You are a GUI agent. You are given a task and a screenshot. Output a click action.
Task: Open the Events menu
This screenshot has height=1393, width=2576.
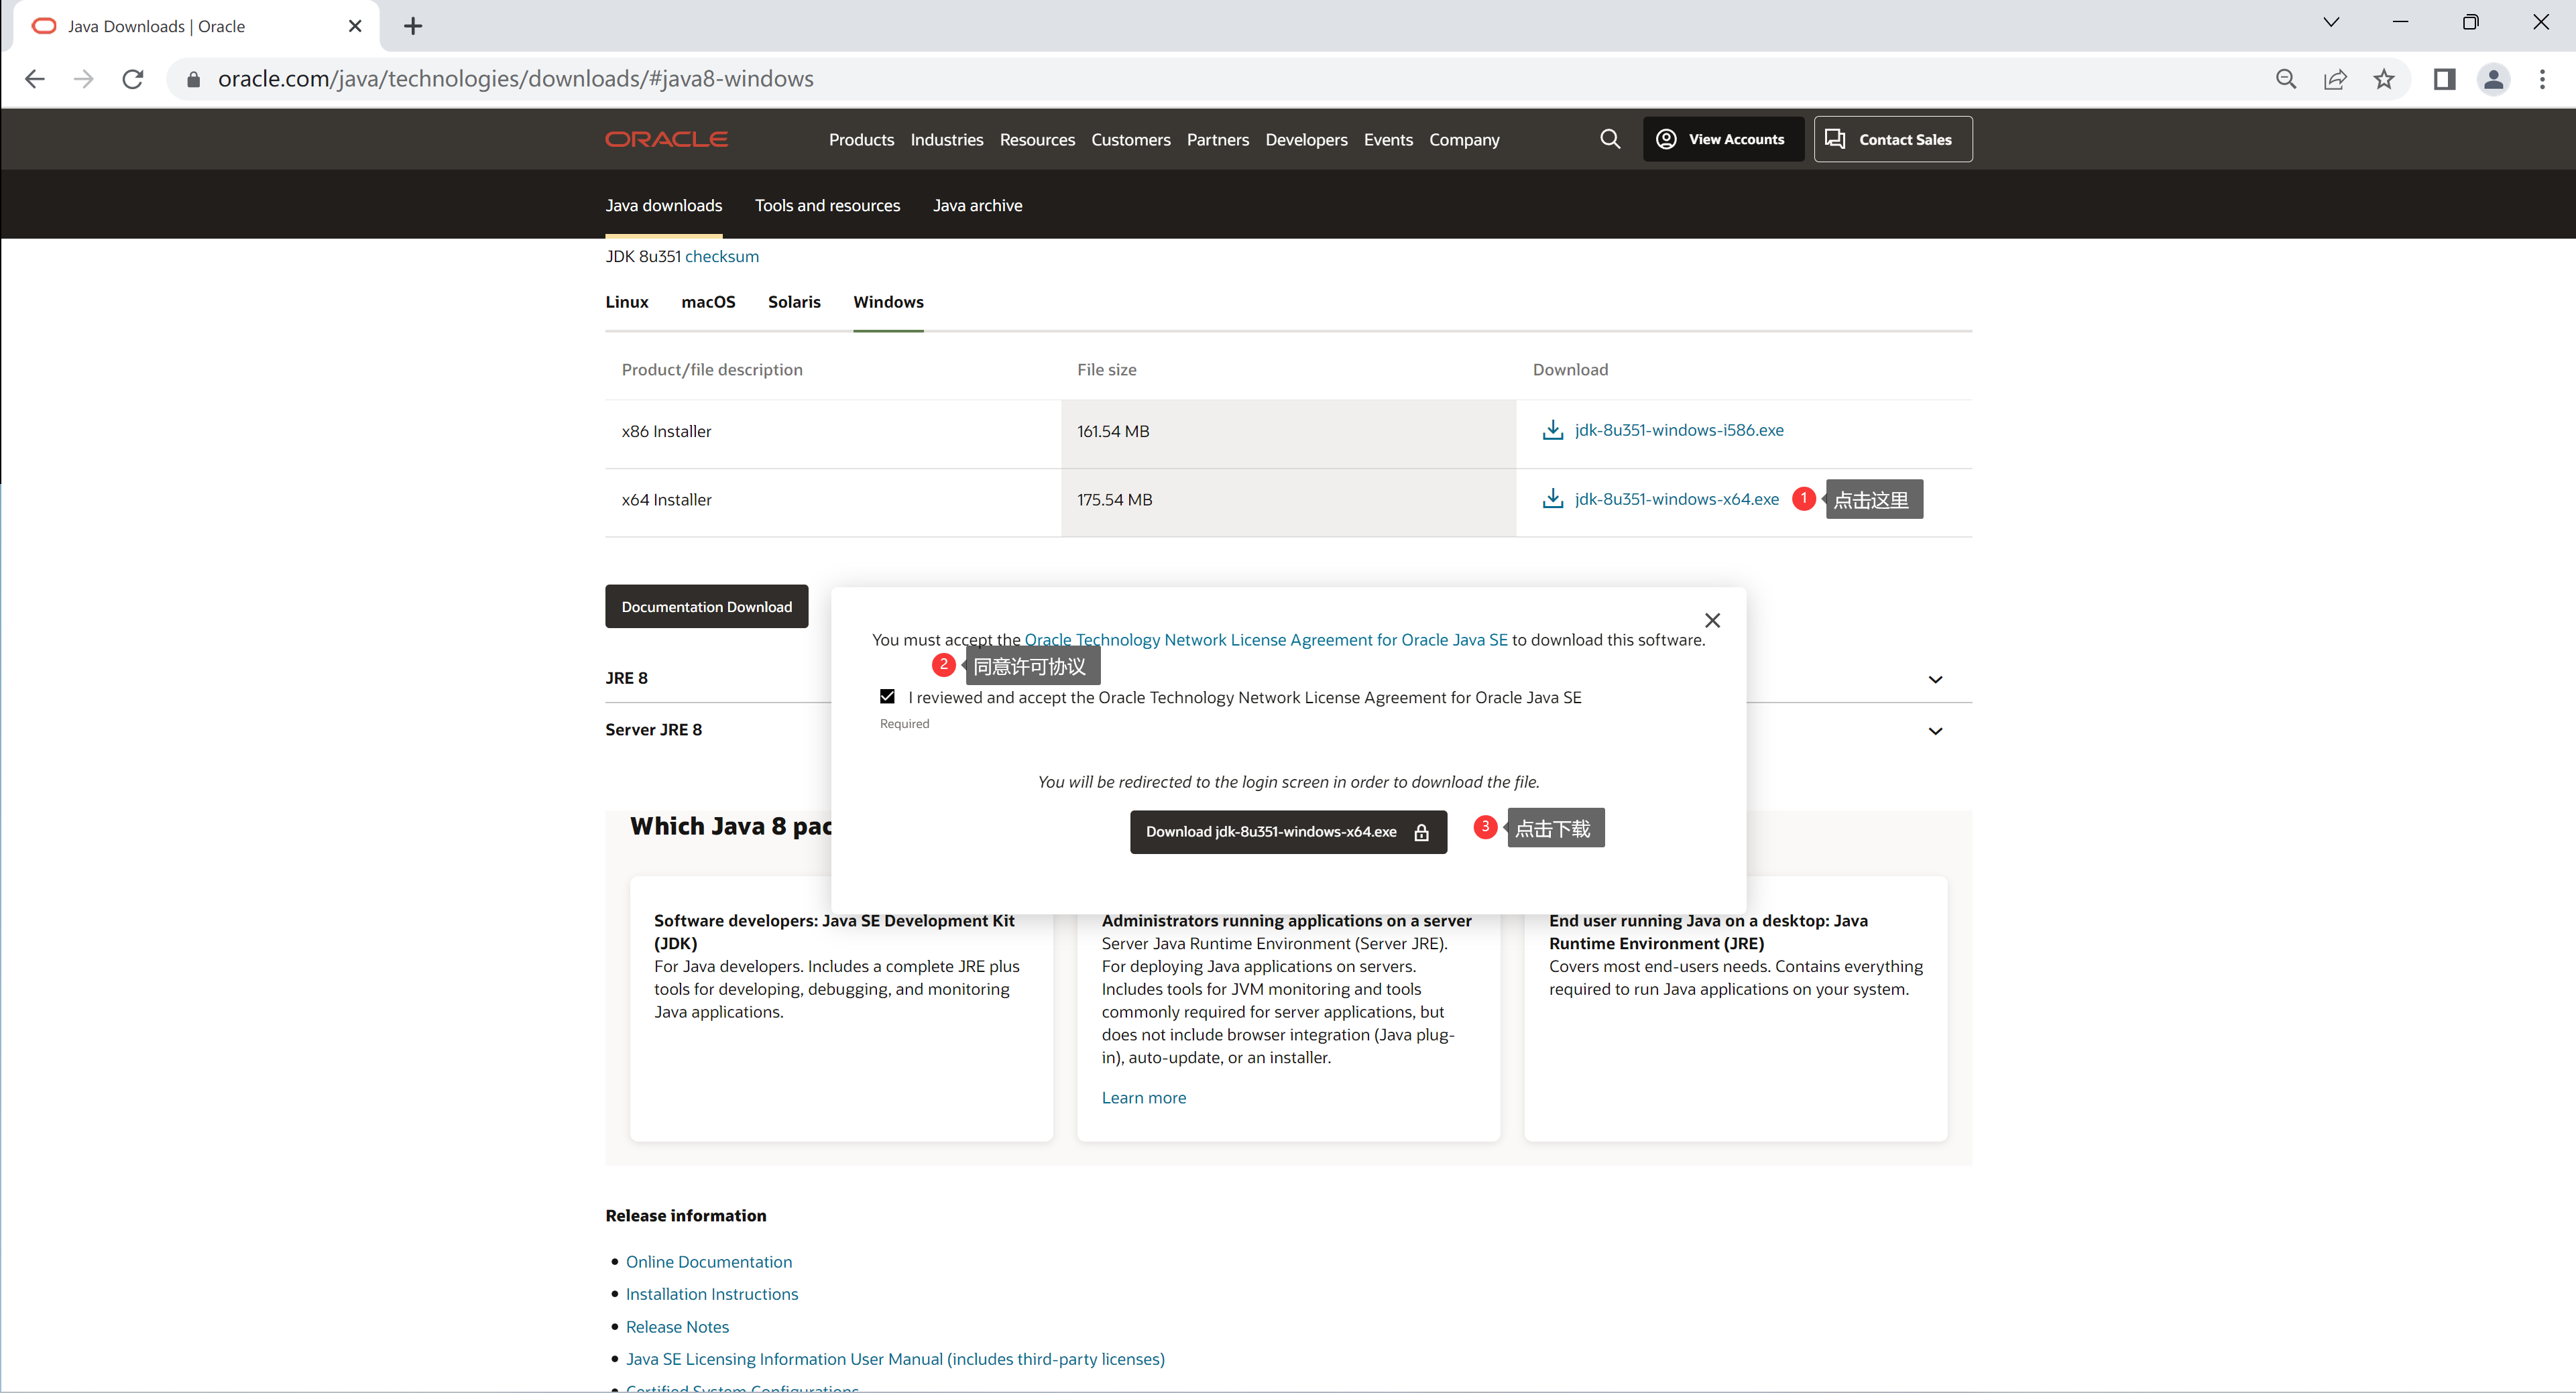1388,140
